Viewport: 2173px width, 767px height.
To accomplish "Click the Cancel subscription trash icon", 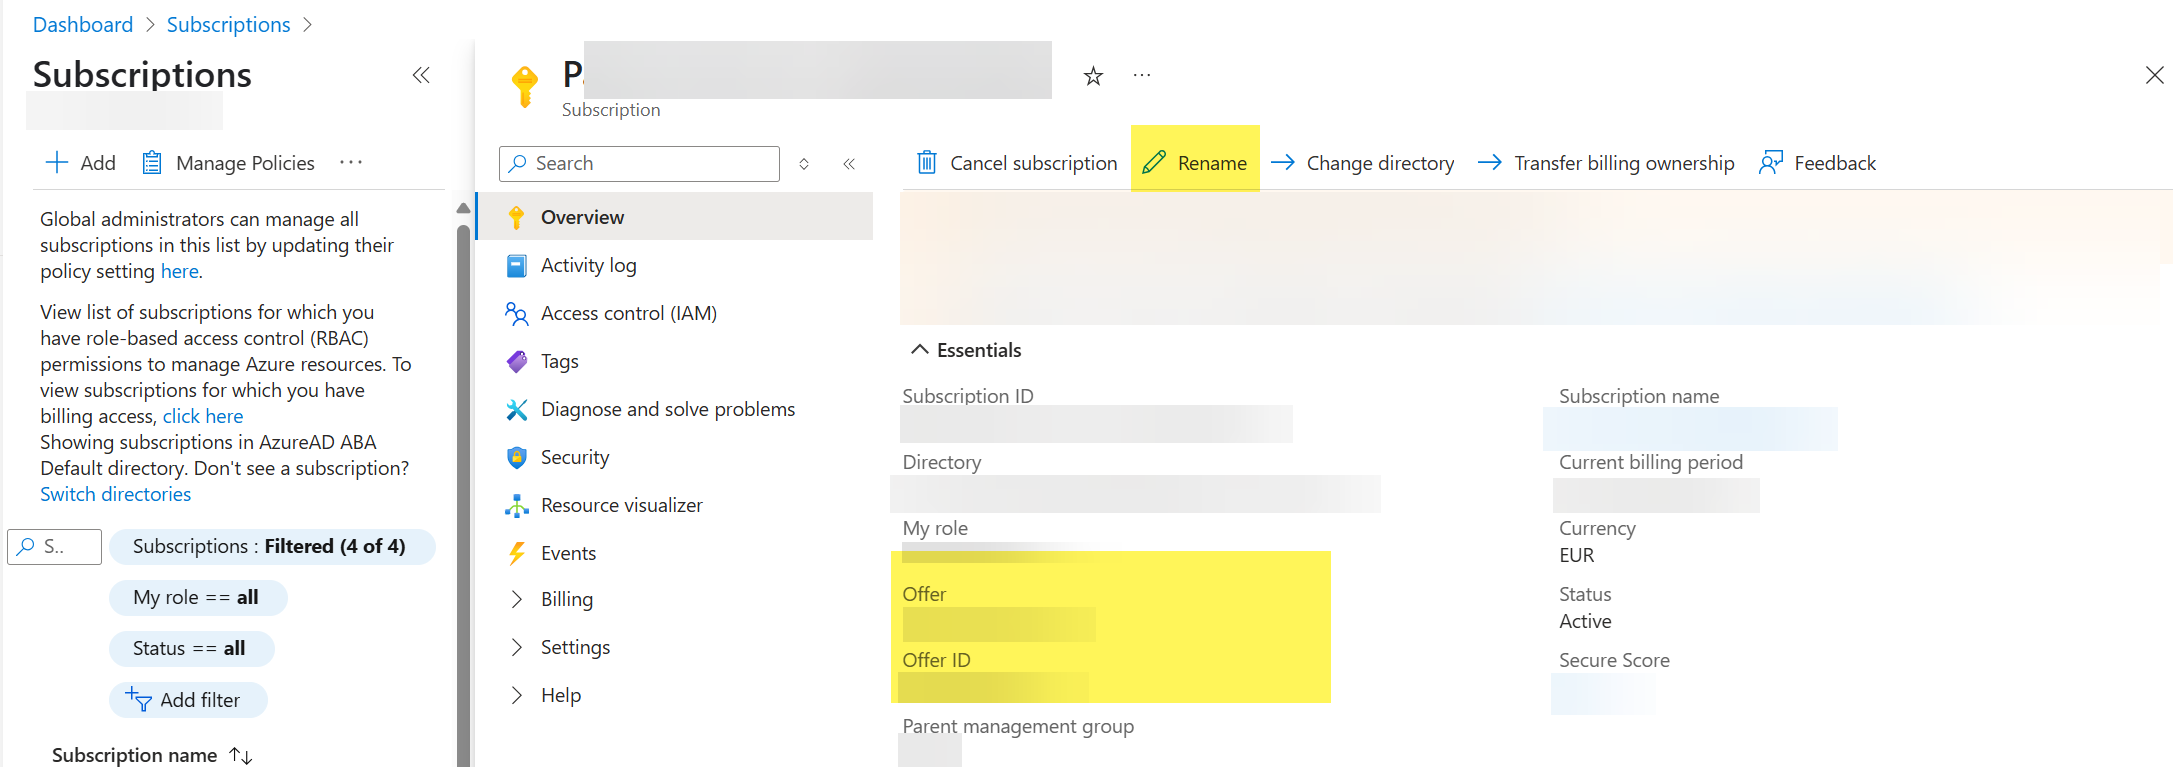I will tap(927, 162).
